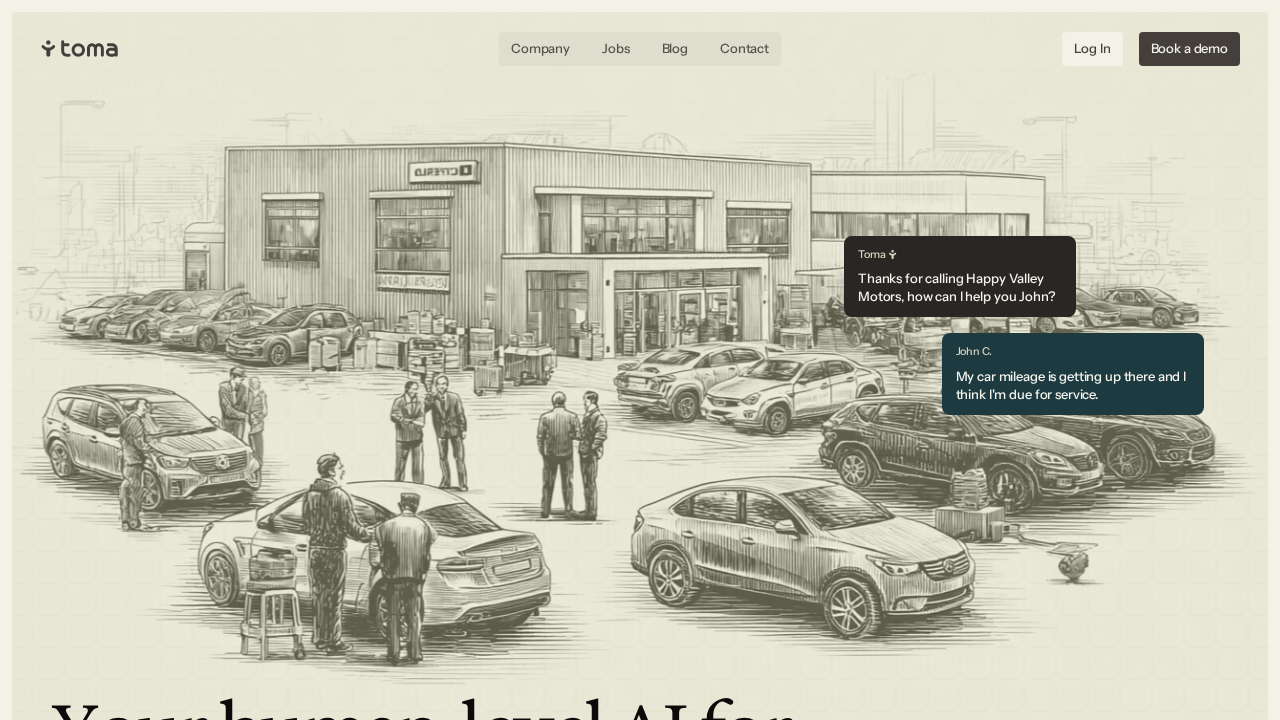Click the stool beside the foreground sedan
The height and width of the screenshot is (720, 1280).
click(x=270, y=620)
